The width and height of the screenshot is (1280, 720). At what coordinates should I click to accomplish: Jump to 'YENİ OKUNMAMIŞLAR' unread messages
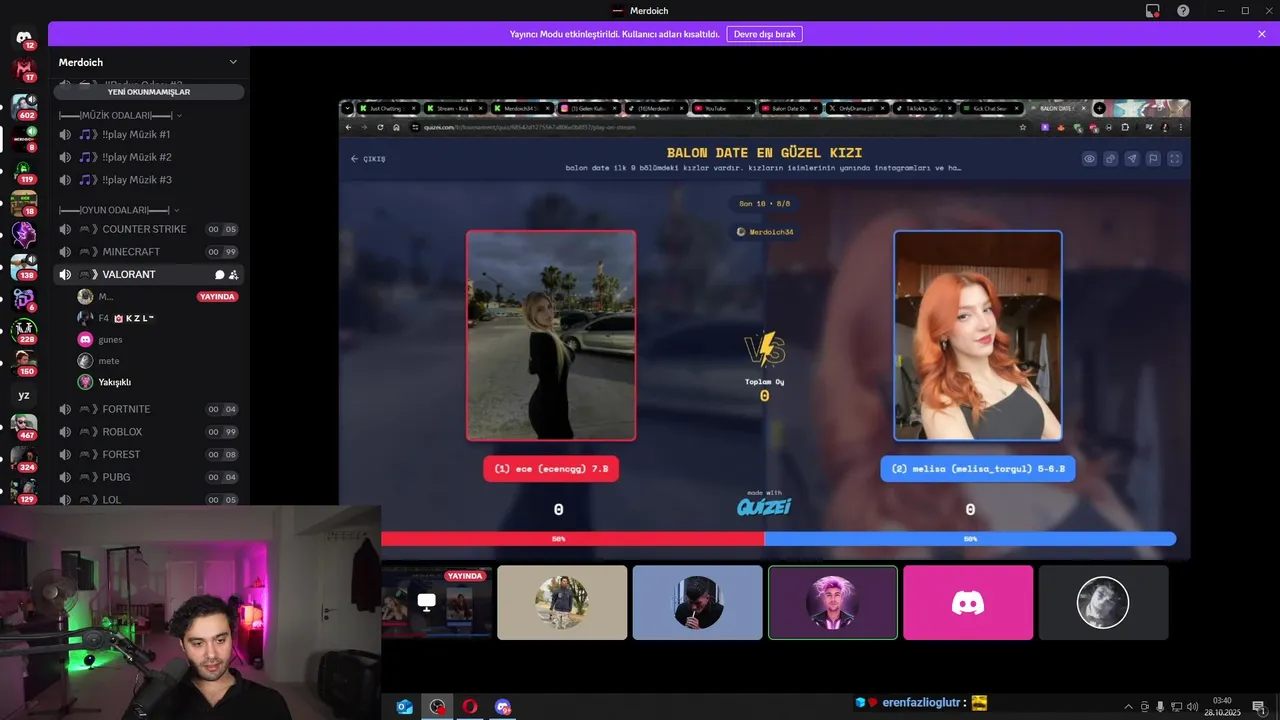[x=149, y=92]
